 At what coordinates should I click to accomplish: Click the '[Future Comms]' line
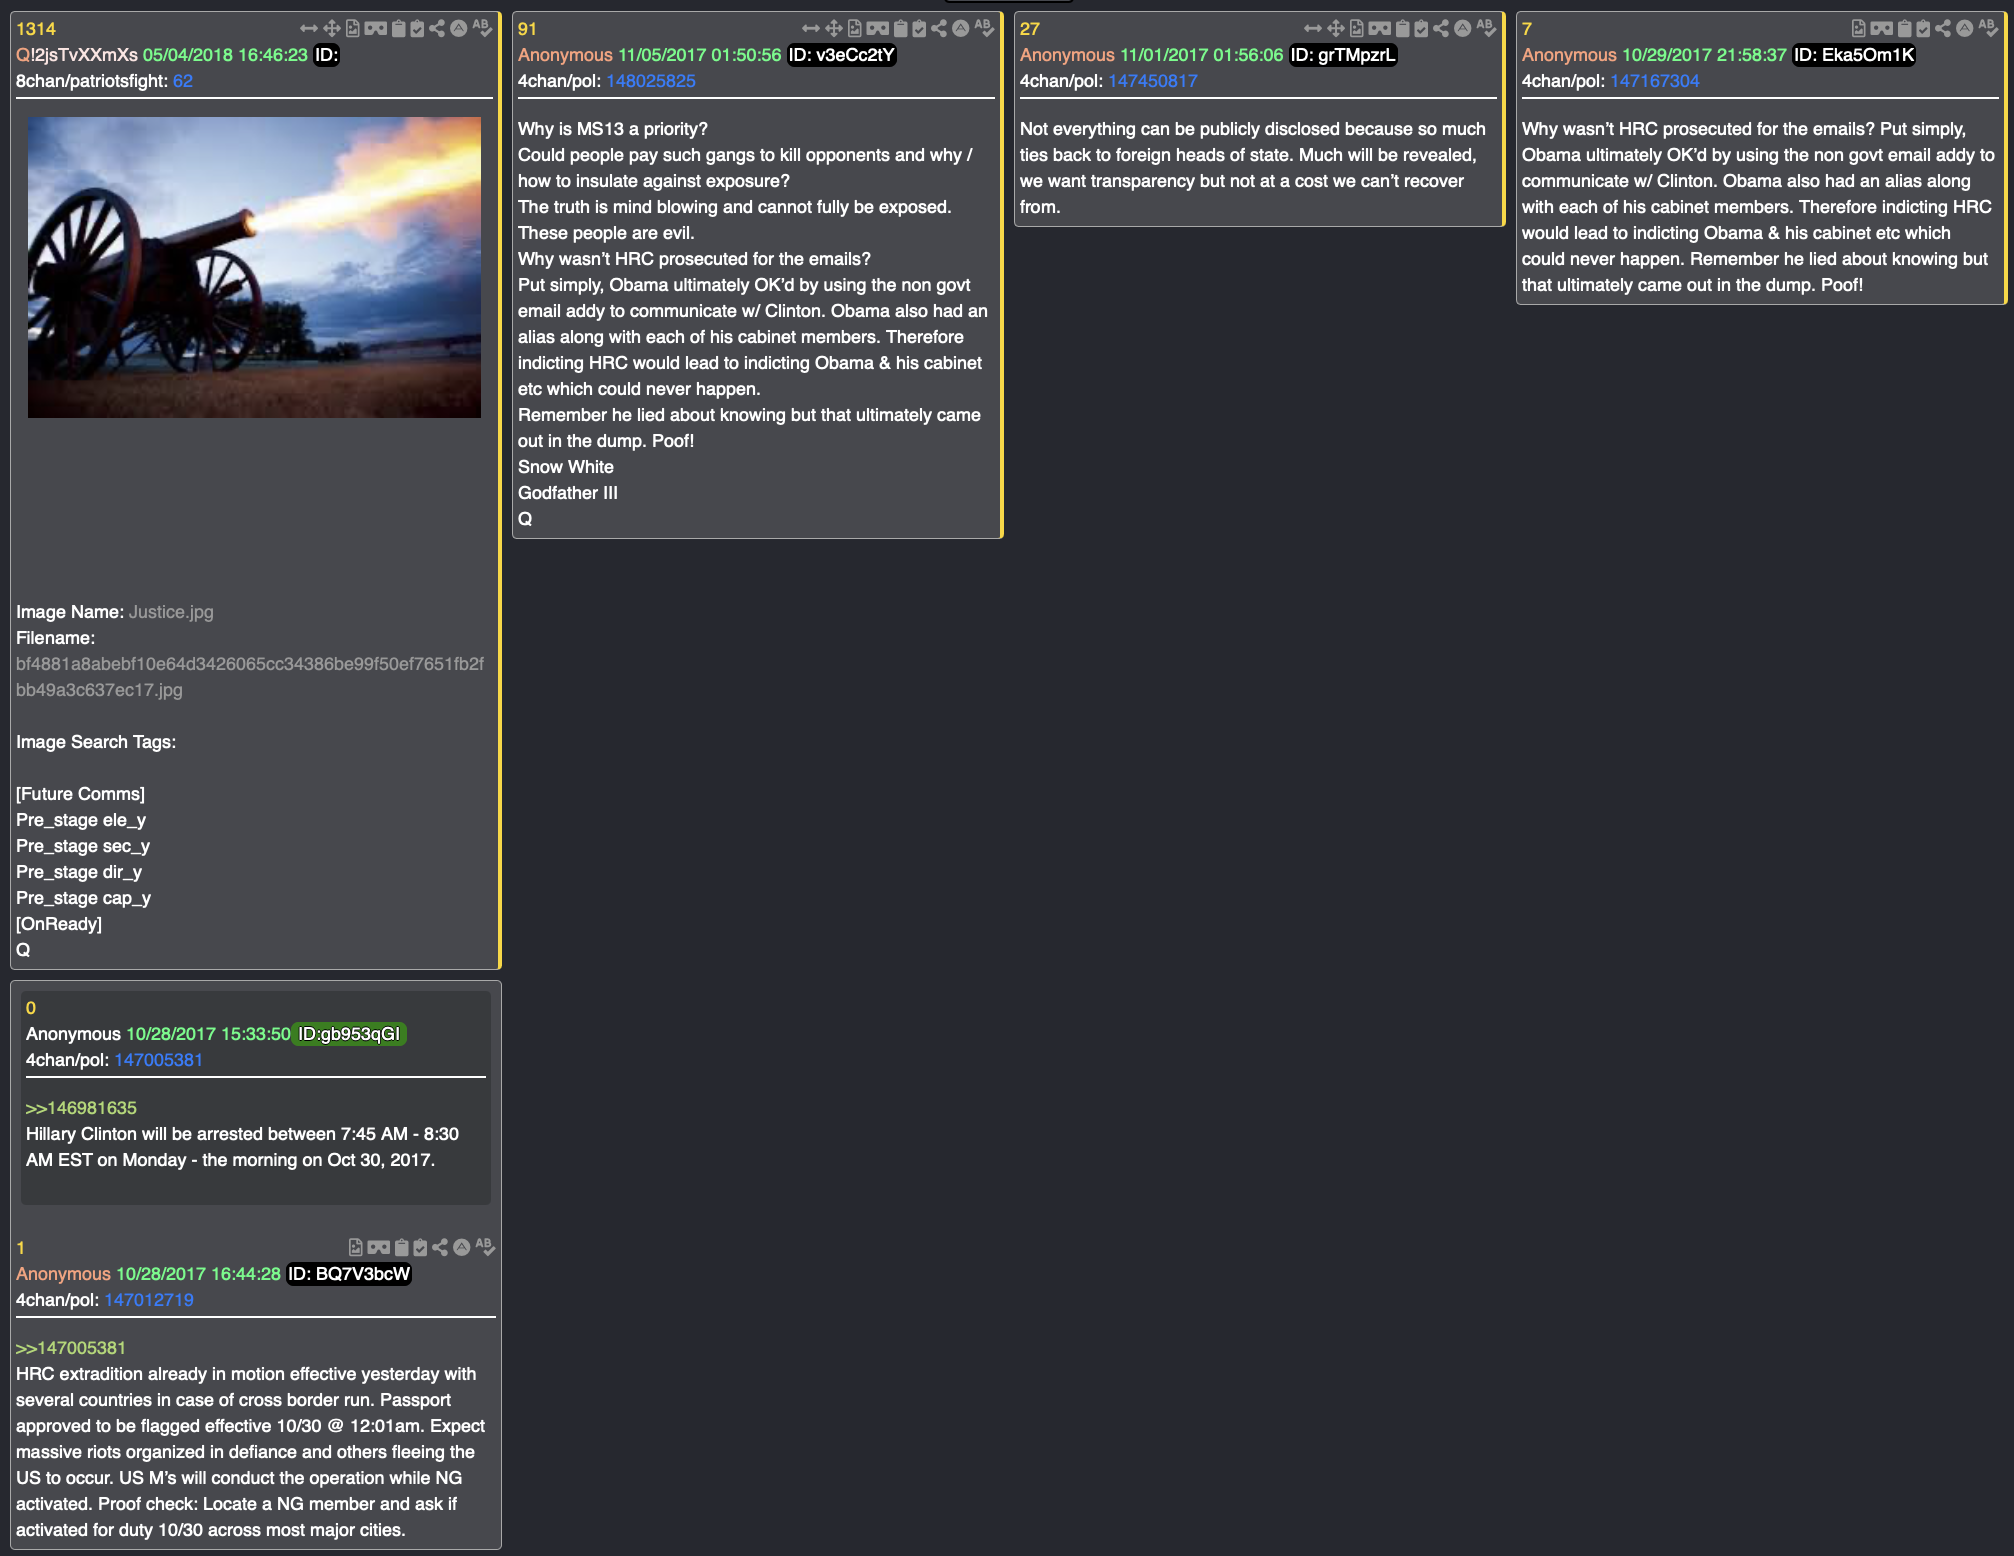[x=80, y=794]
